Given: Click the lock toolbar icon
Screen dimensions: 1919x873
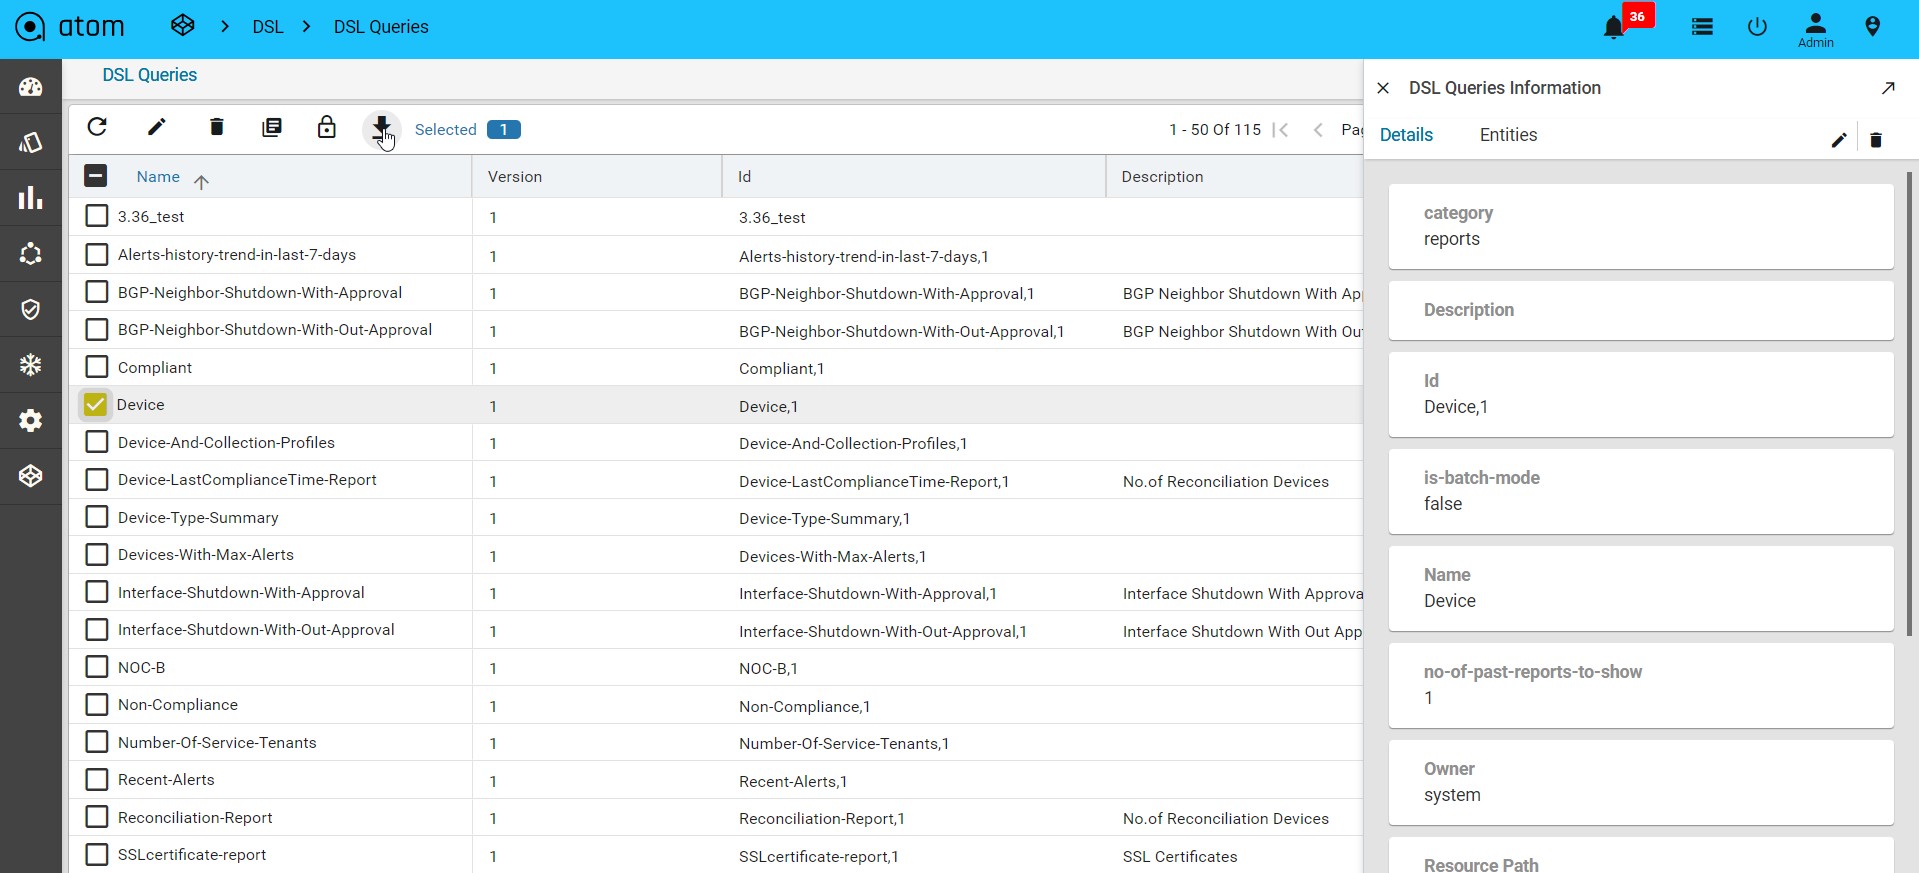Looking at the screenshot, I should click(326, 127).
